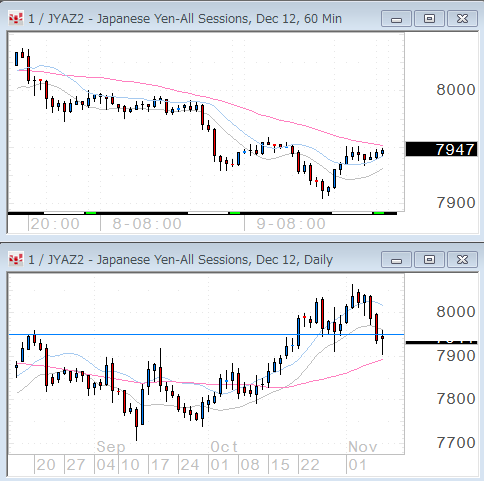Click the 60 Min chart window app icon
The width and height of the screenshot is (484, 481).
tap(16, 19)
